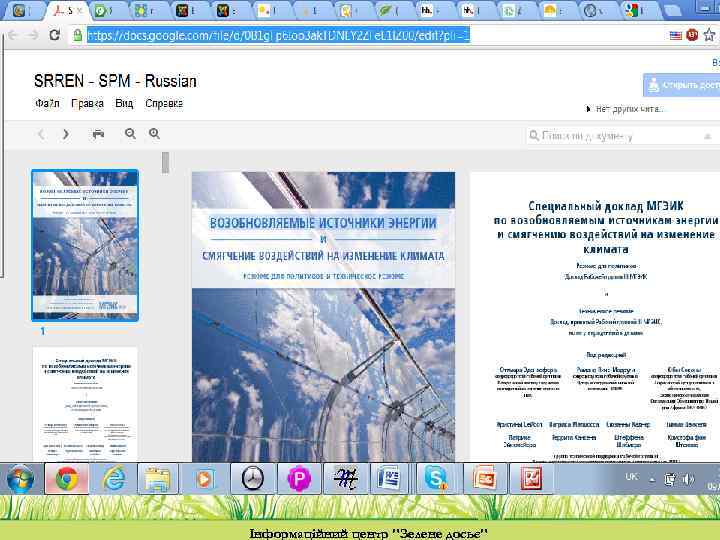Click the search field collapse arrow
720x540 pixels.
pos(707,136)
